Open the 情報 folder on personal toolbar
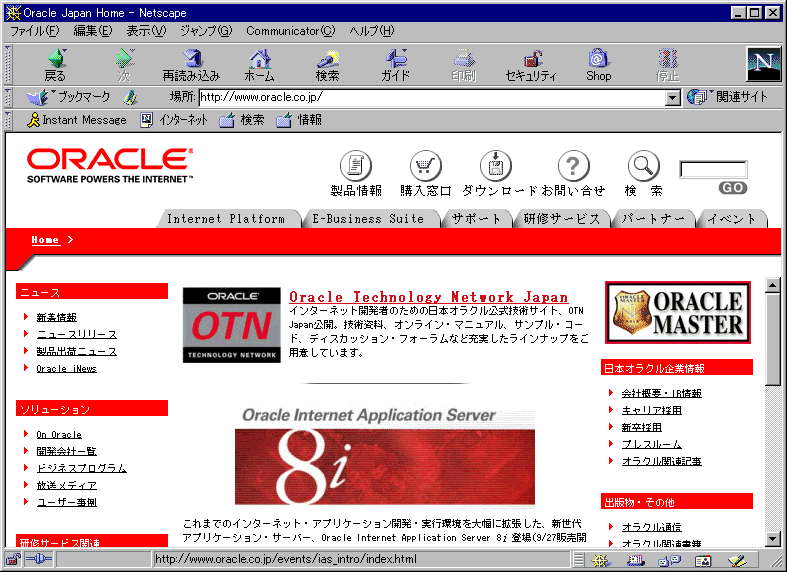787x572 pixels. coord(299,120)
